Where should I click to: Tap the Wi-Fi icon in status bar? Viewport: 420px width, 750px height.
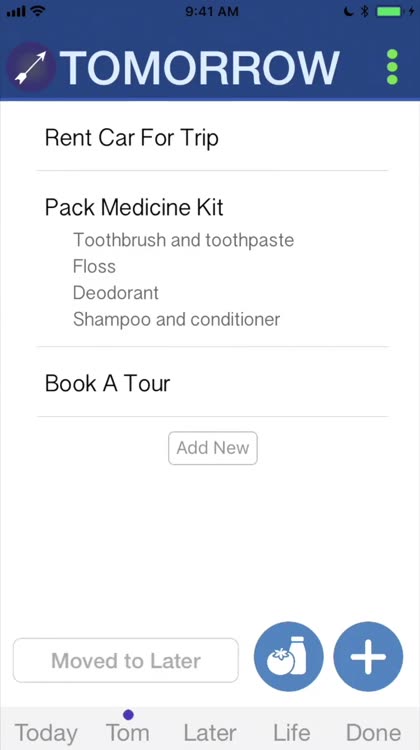pos(38,11)
